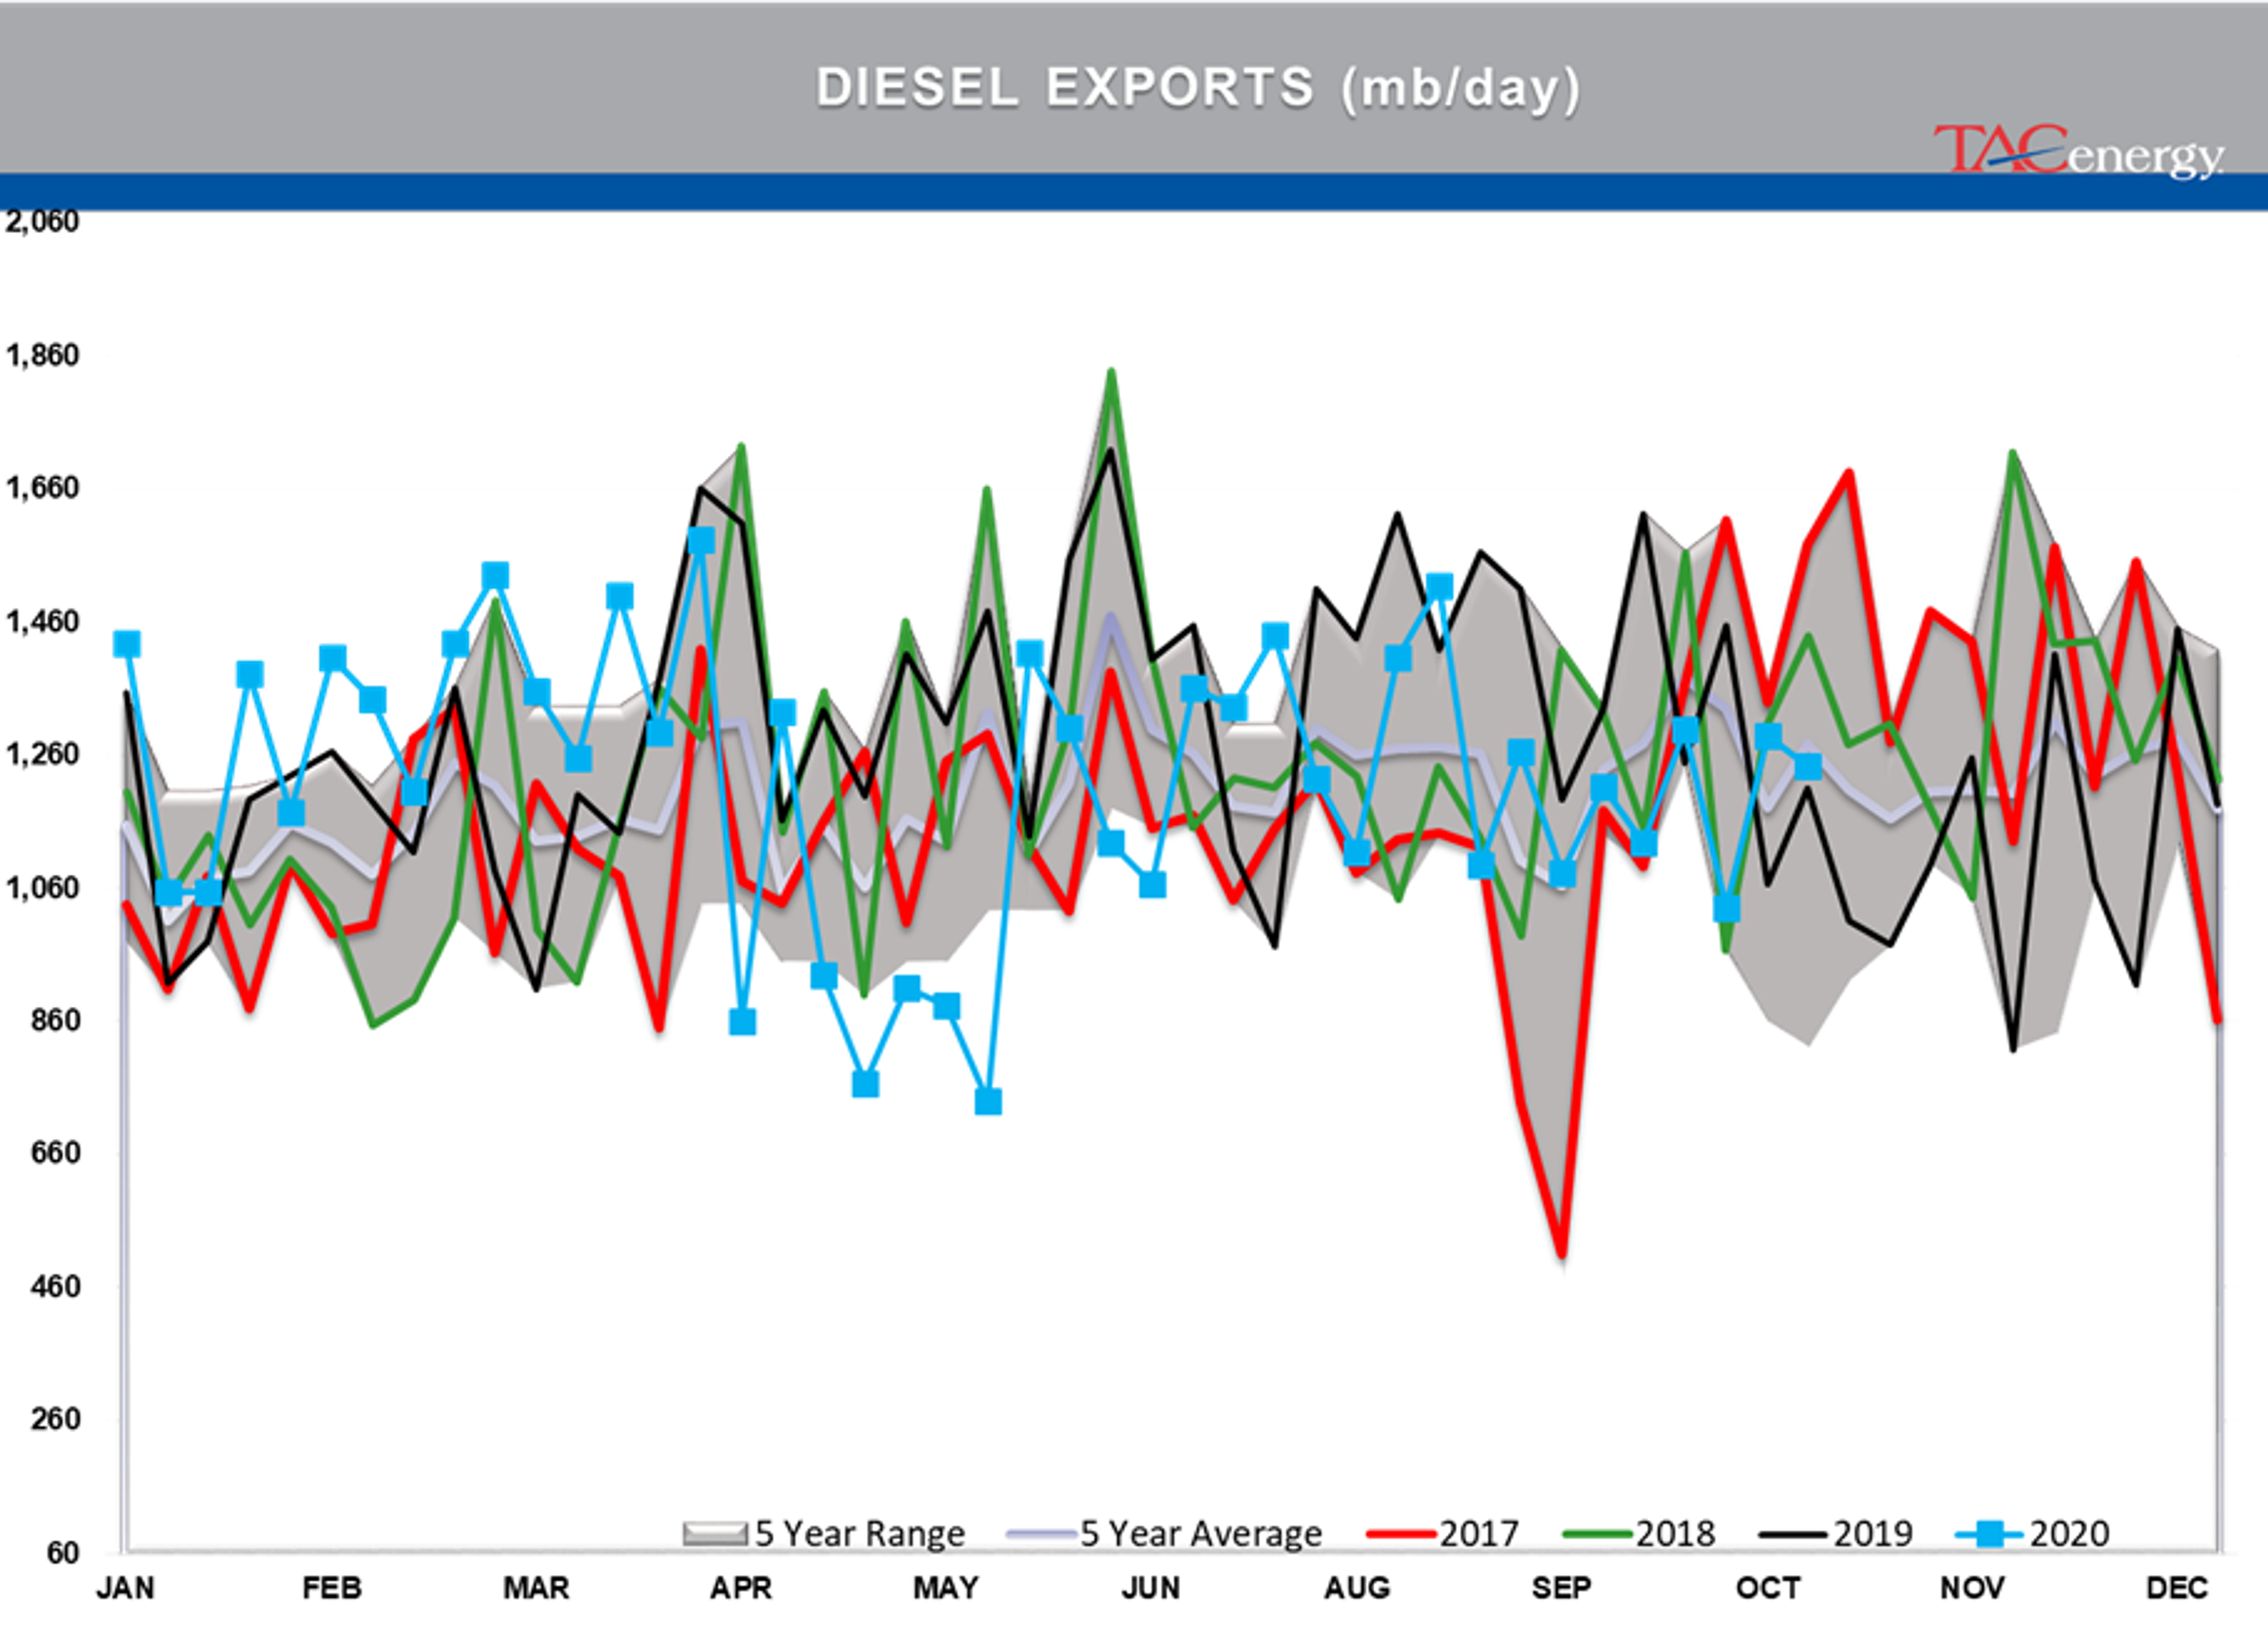Image resolution: width=2268 pixels, height=1643 pixels.
Task: Click the 260 y-axis value
Action: [x=55, y=1419]
